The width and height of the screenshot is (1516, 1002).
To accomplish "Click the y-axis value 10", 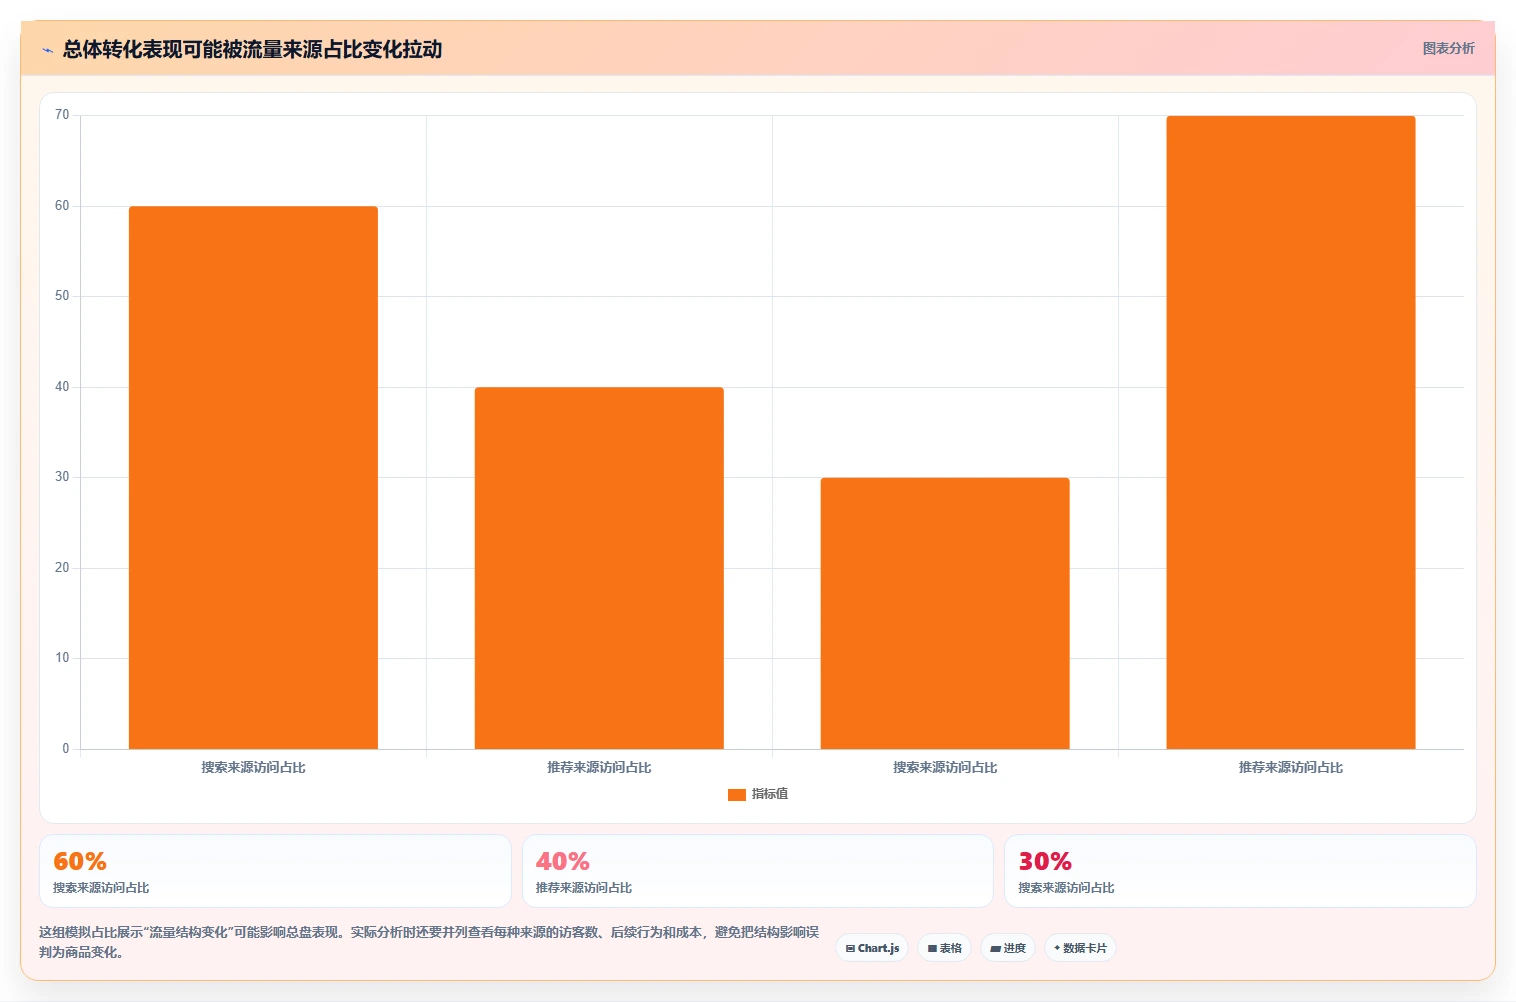I will coord(62,658).
